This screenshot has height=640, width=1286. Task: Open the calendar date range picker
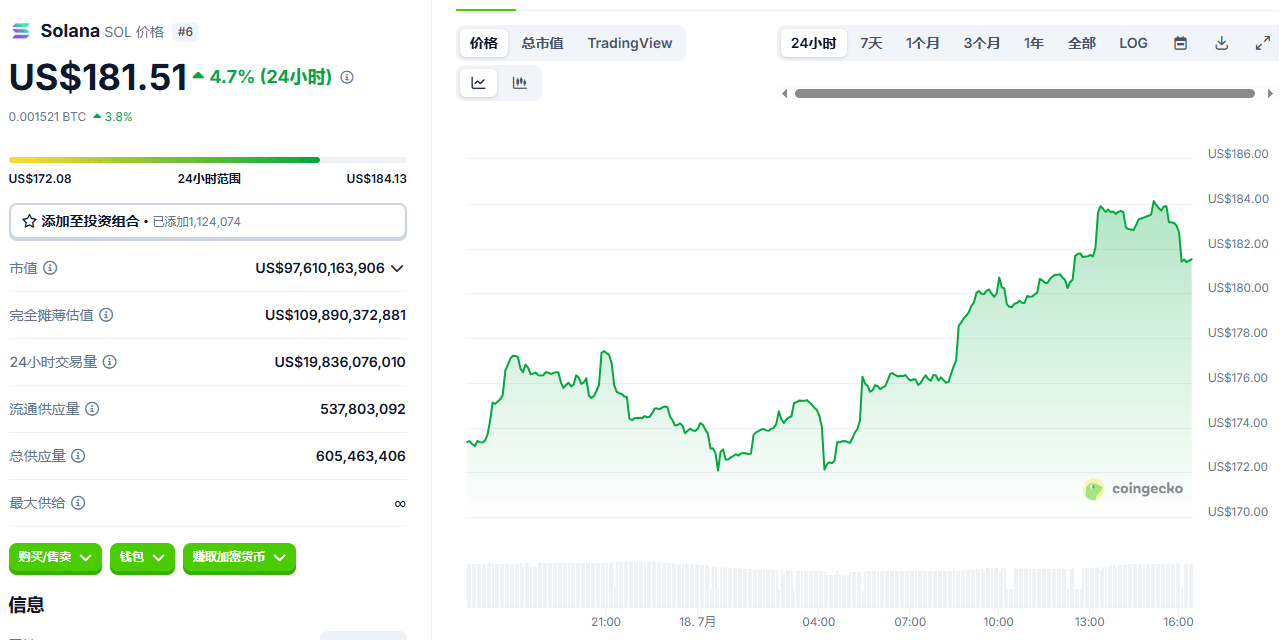point(1181,43)
